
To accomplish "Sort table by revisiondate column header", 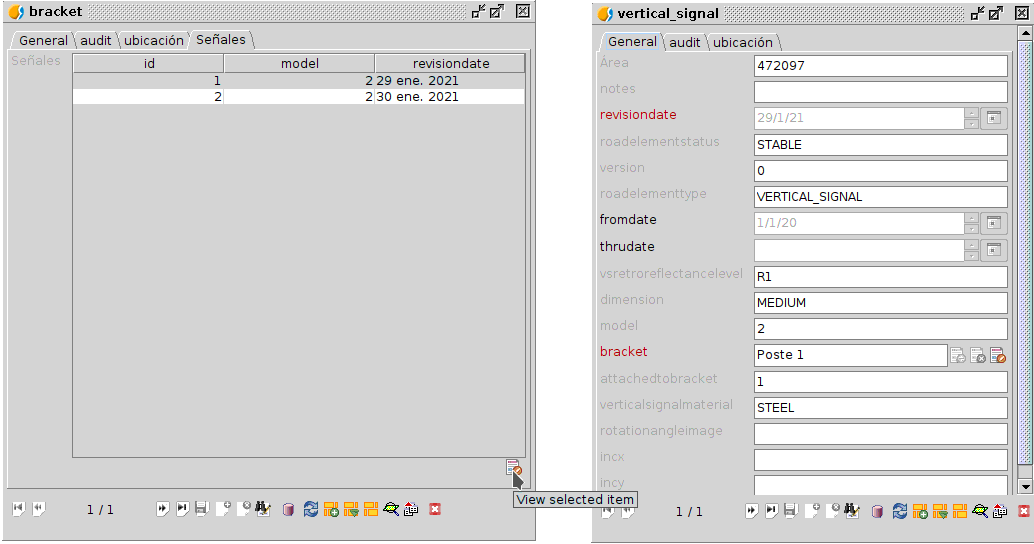I will click(450, 63).
